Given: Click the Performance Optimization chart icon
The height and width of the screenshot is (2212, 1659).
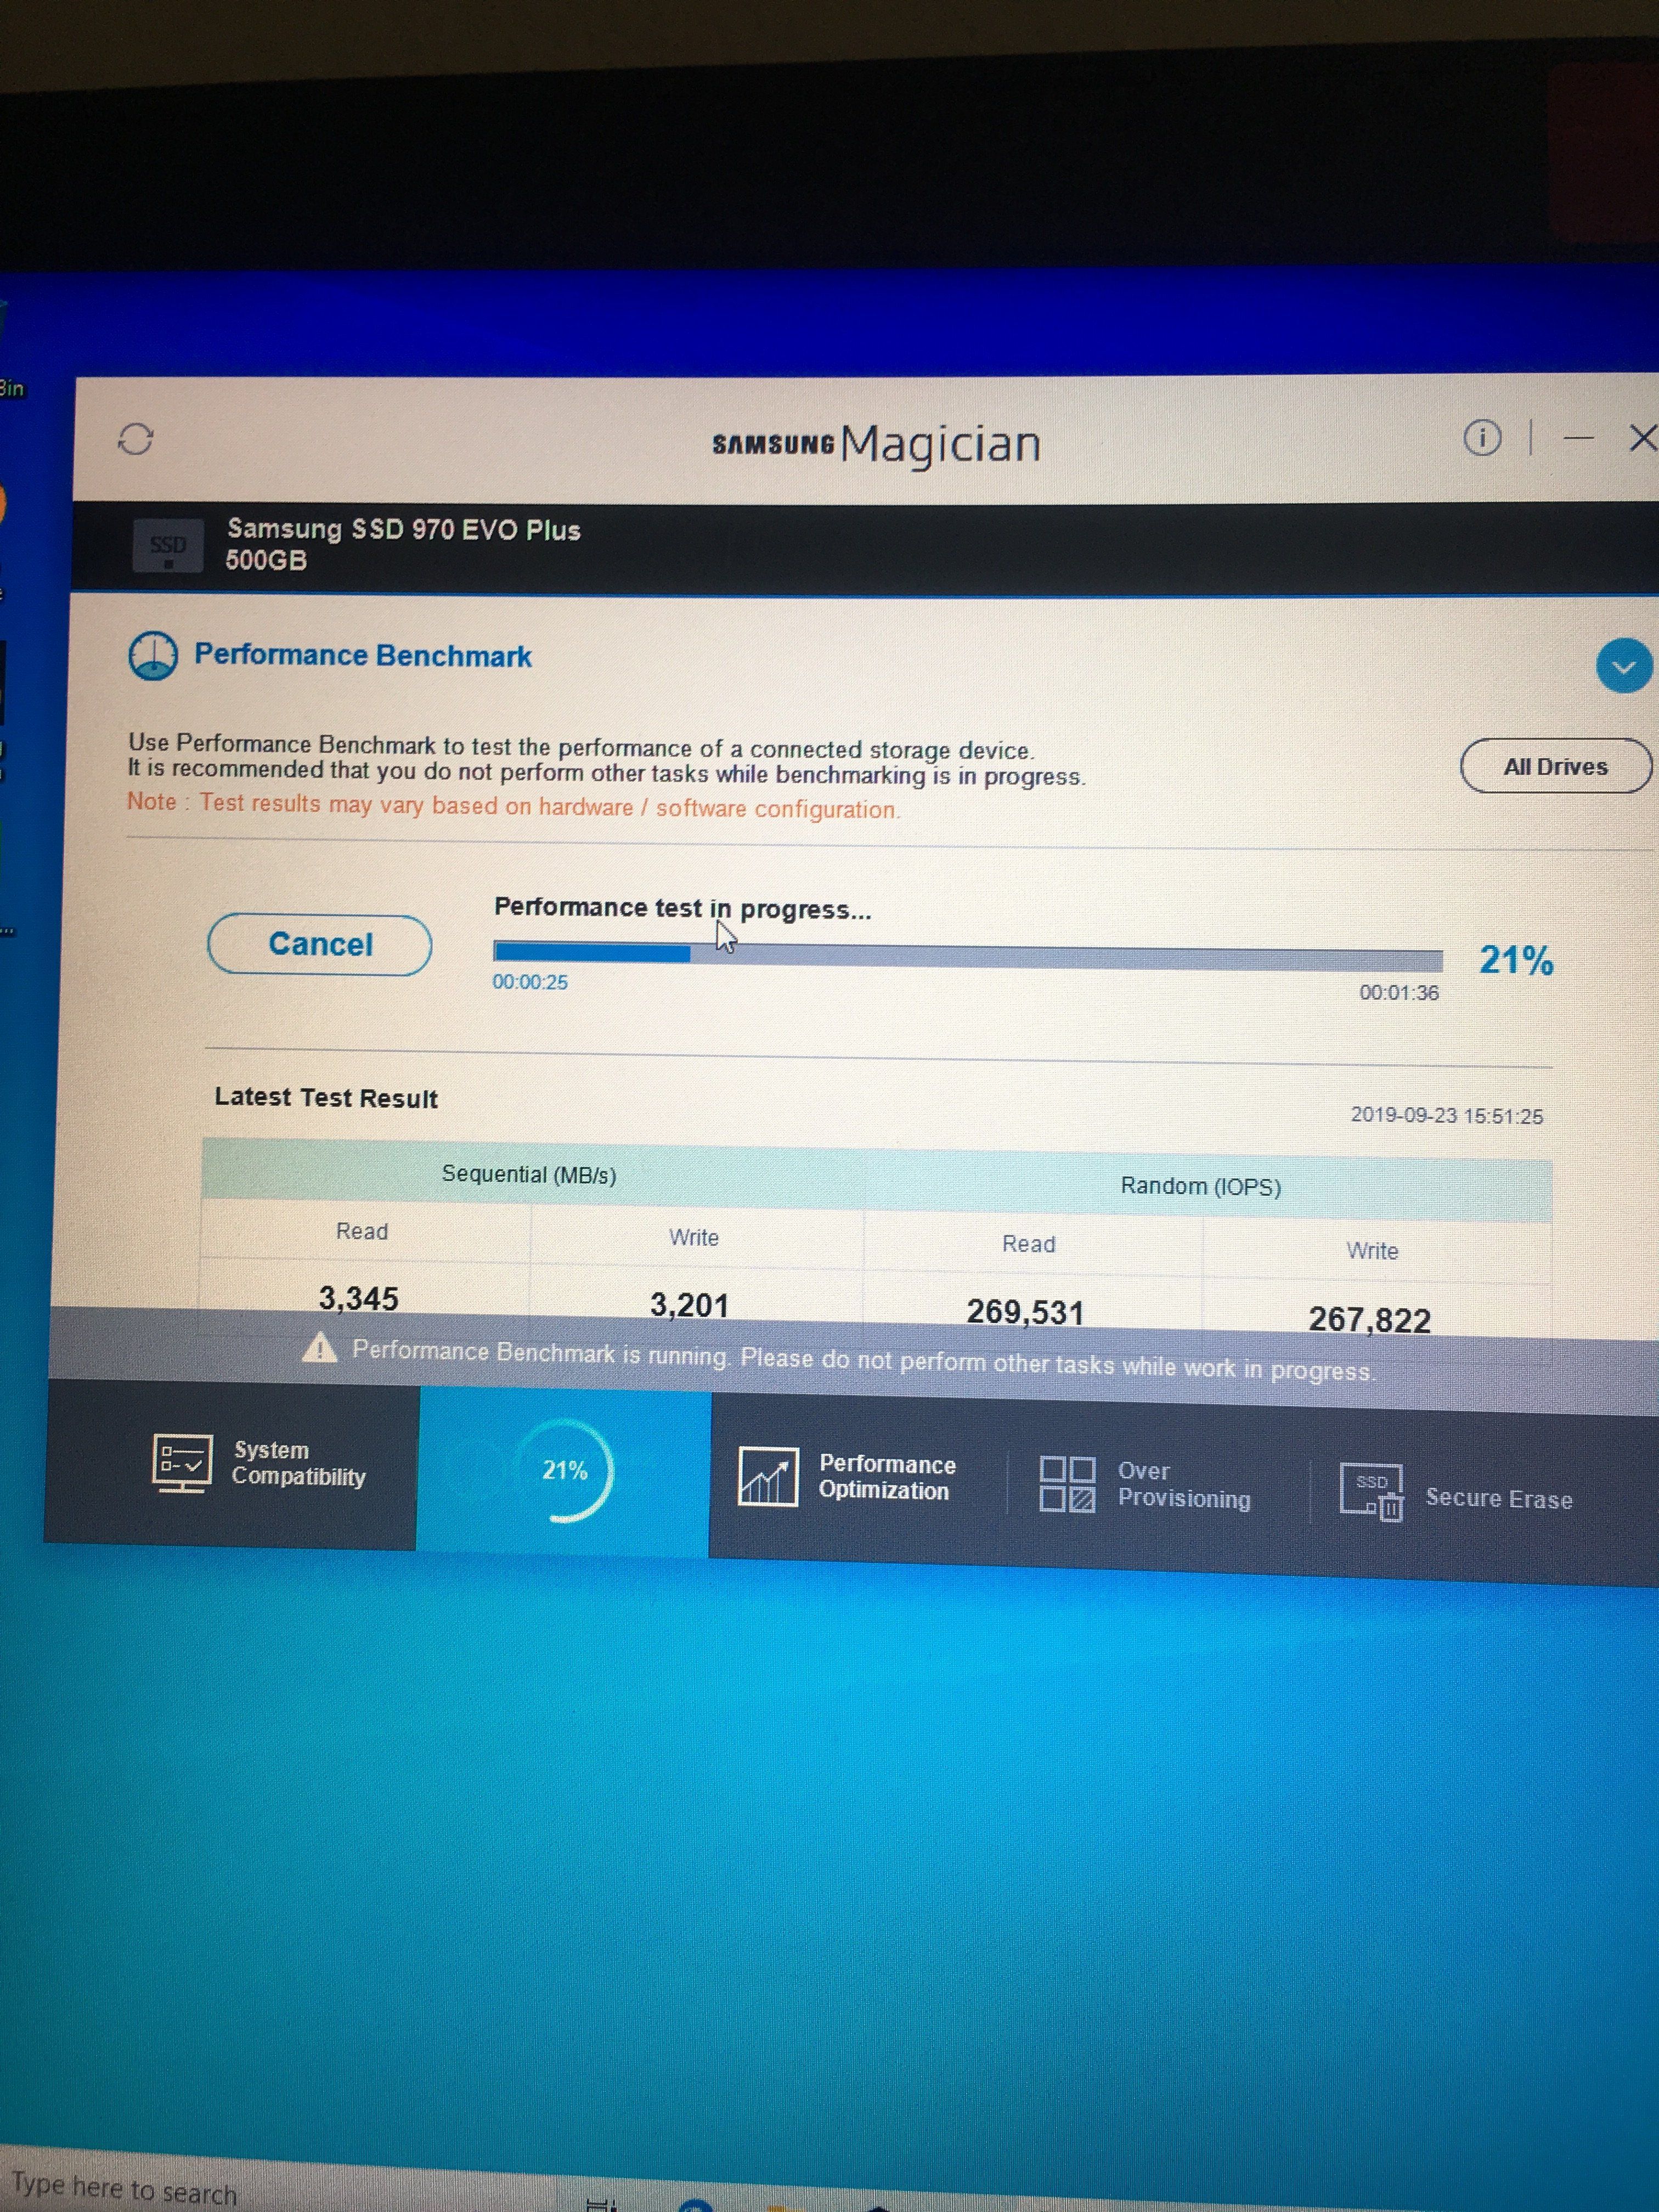Looking at the screenshot, I should pyautogui.click(x=767, y=1476).
